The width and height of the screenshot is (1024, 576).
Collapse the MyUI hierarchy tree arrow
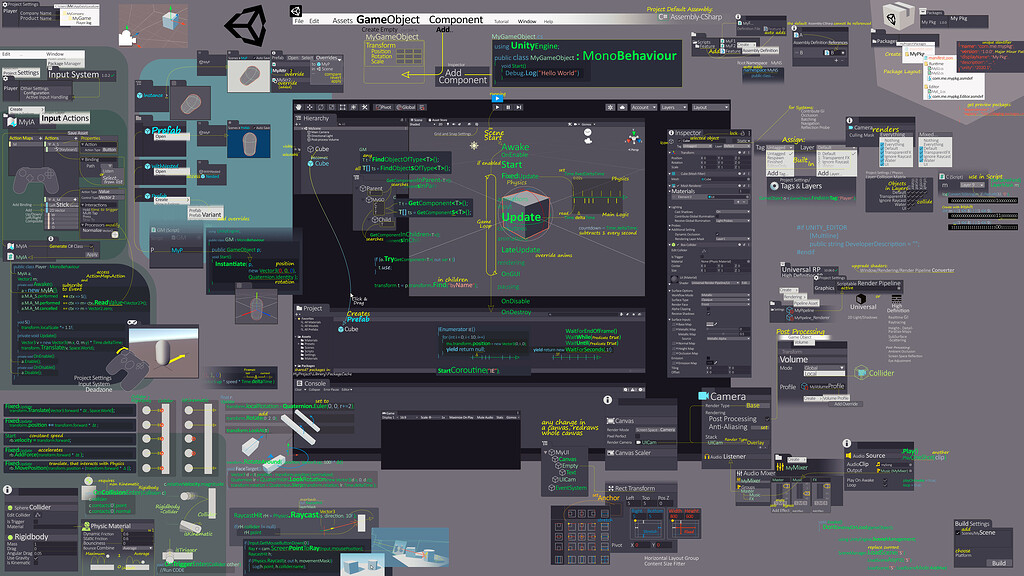(x=546, y=452)
